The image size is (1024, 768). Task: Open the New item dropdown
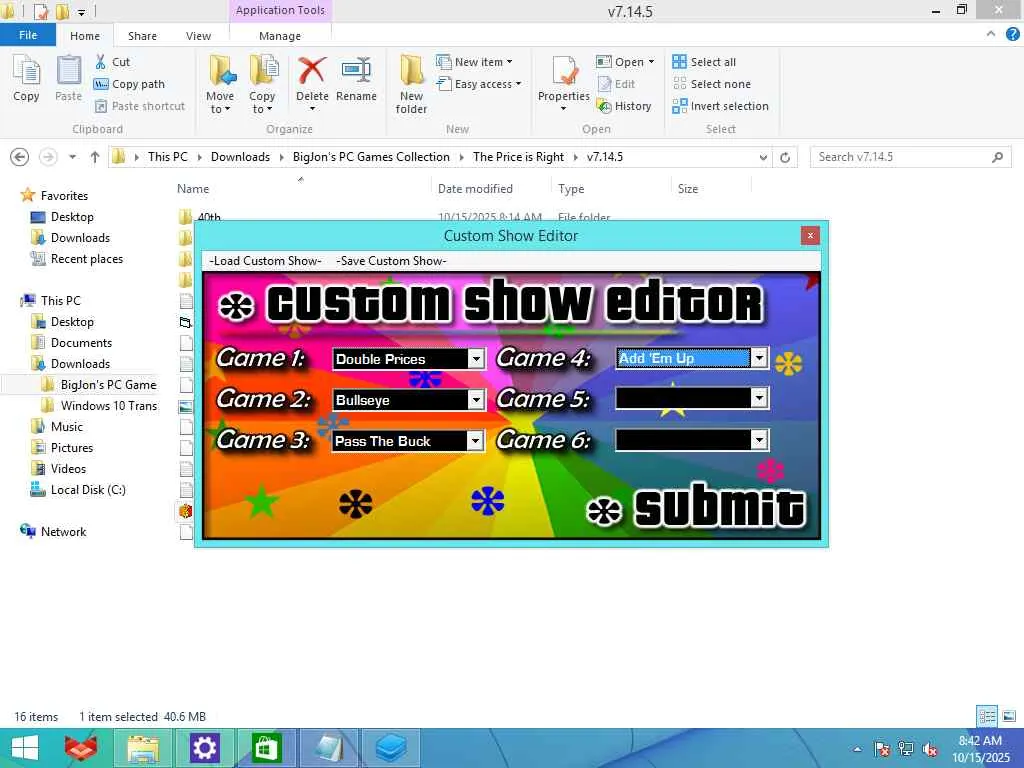(x=475, y=62)
